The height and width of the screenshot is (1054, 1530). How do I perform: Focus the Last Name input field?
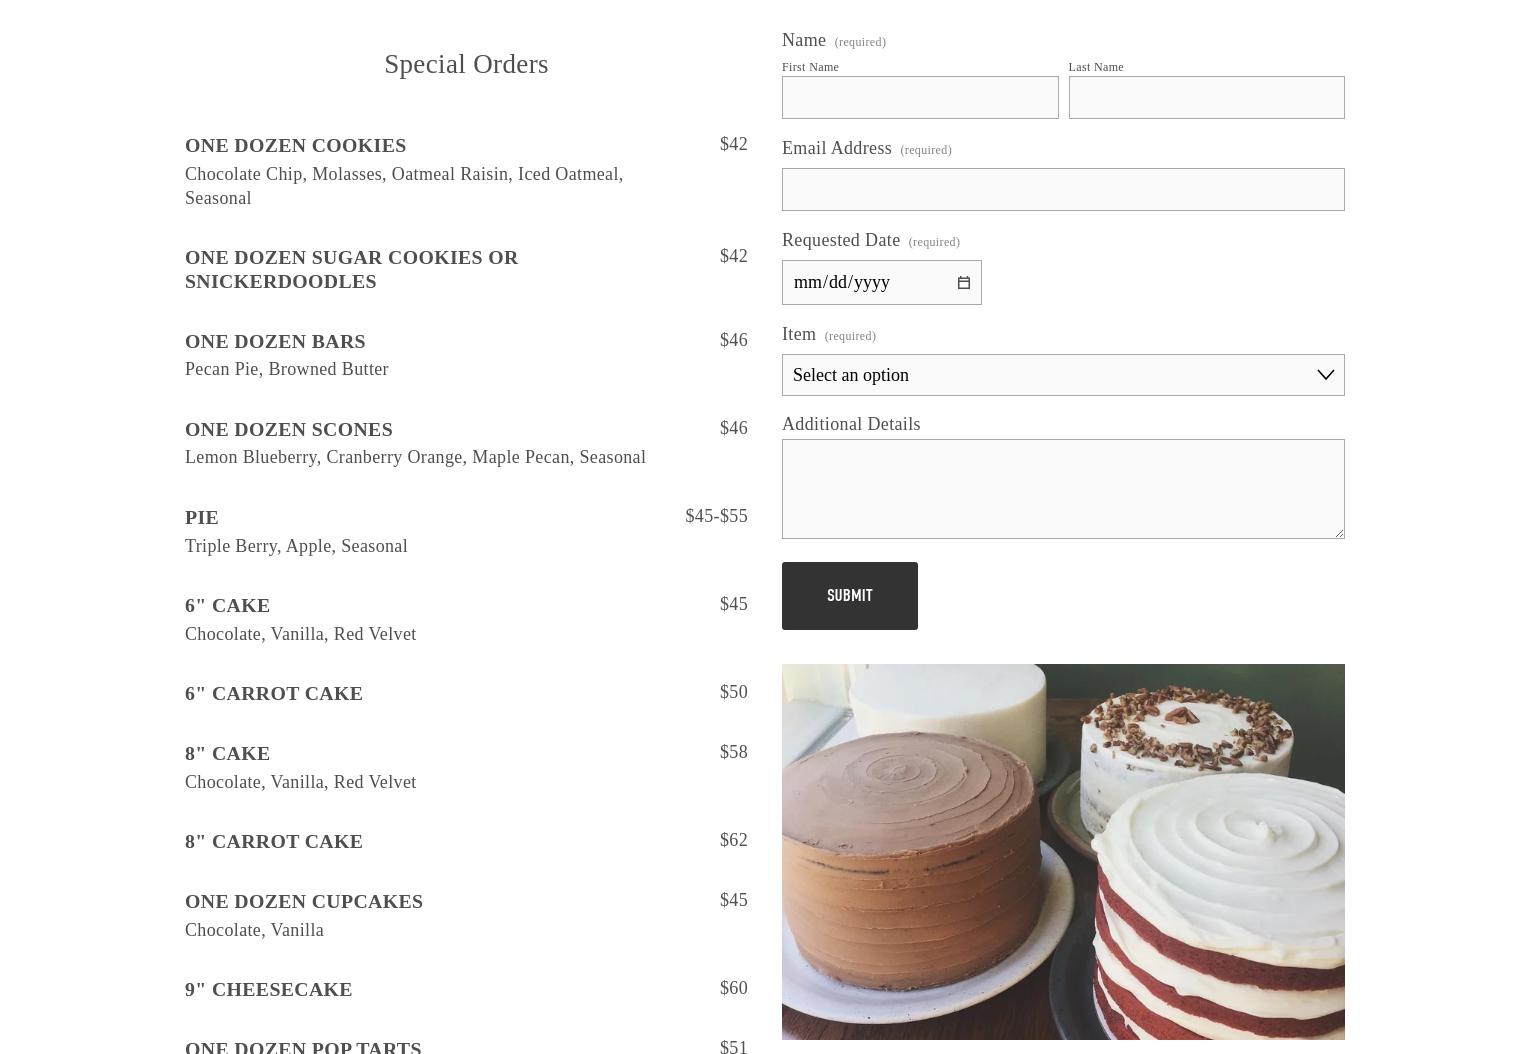tap(1206, 97)
